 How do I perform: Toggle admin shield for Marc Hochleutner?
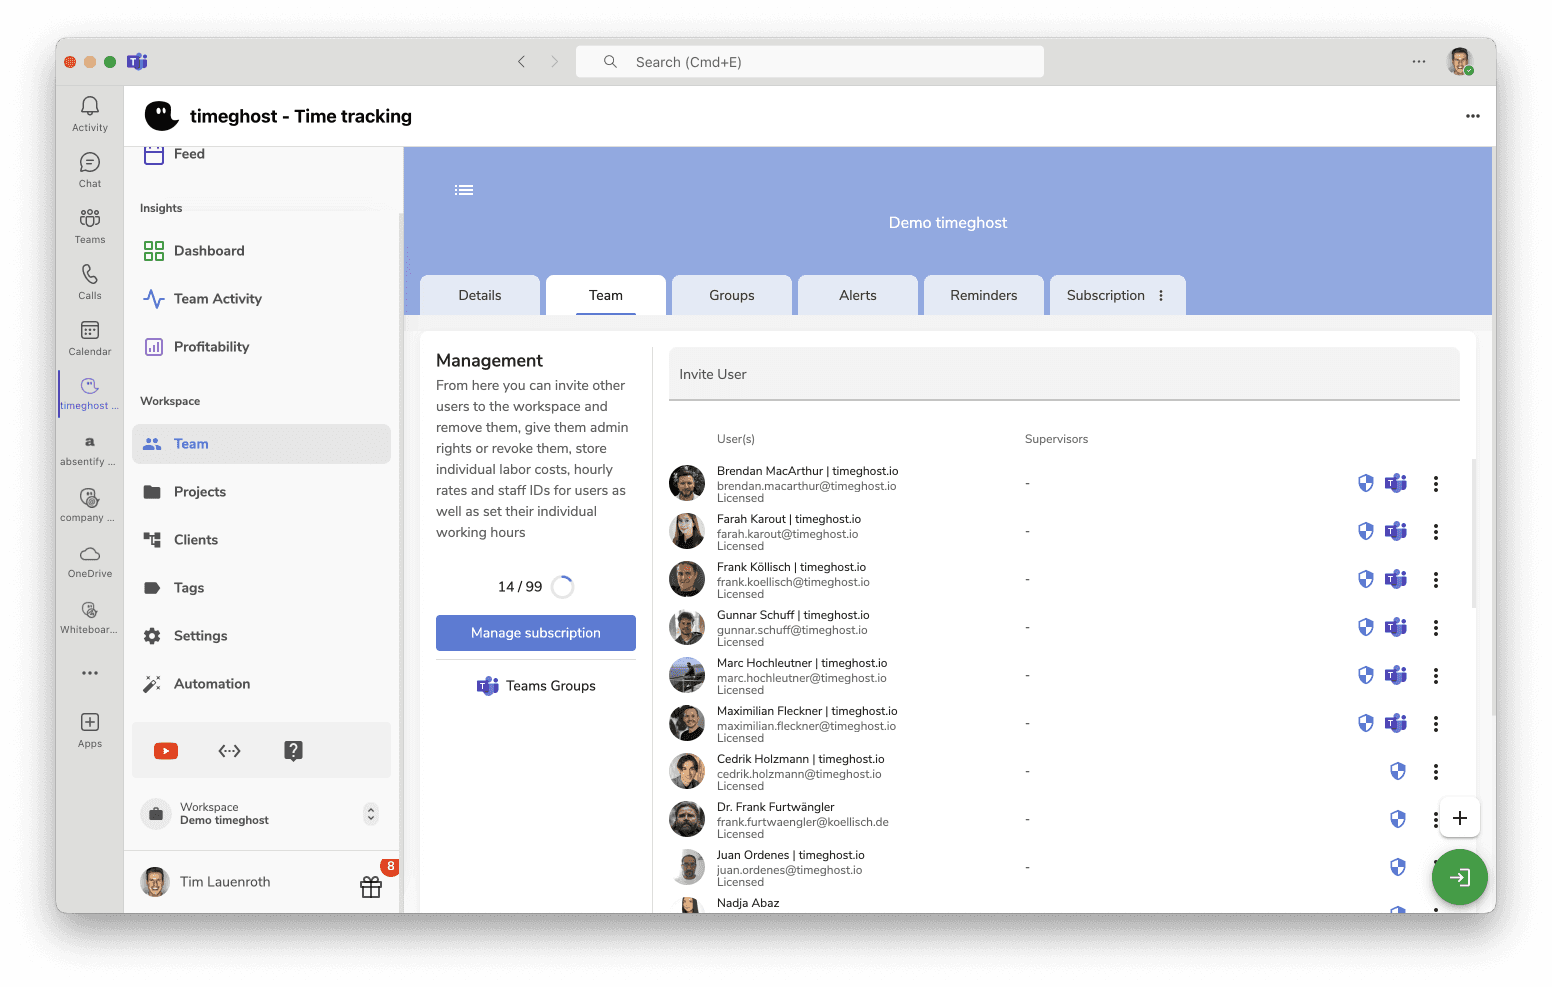coord(1366,676)
